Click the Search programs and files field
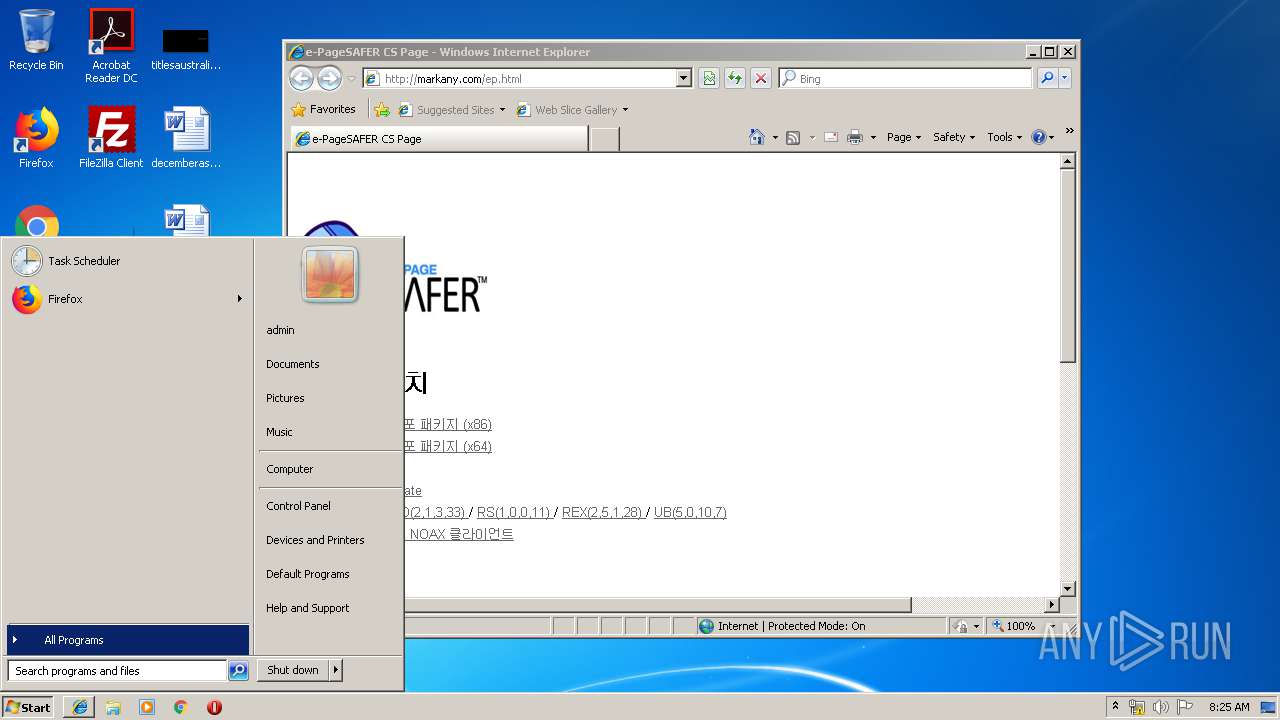Screen dimensions: 1280x720 (x=117, y=671)
